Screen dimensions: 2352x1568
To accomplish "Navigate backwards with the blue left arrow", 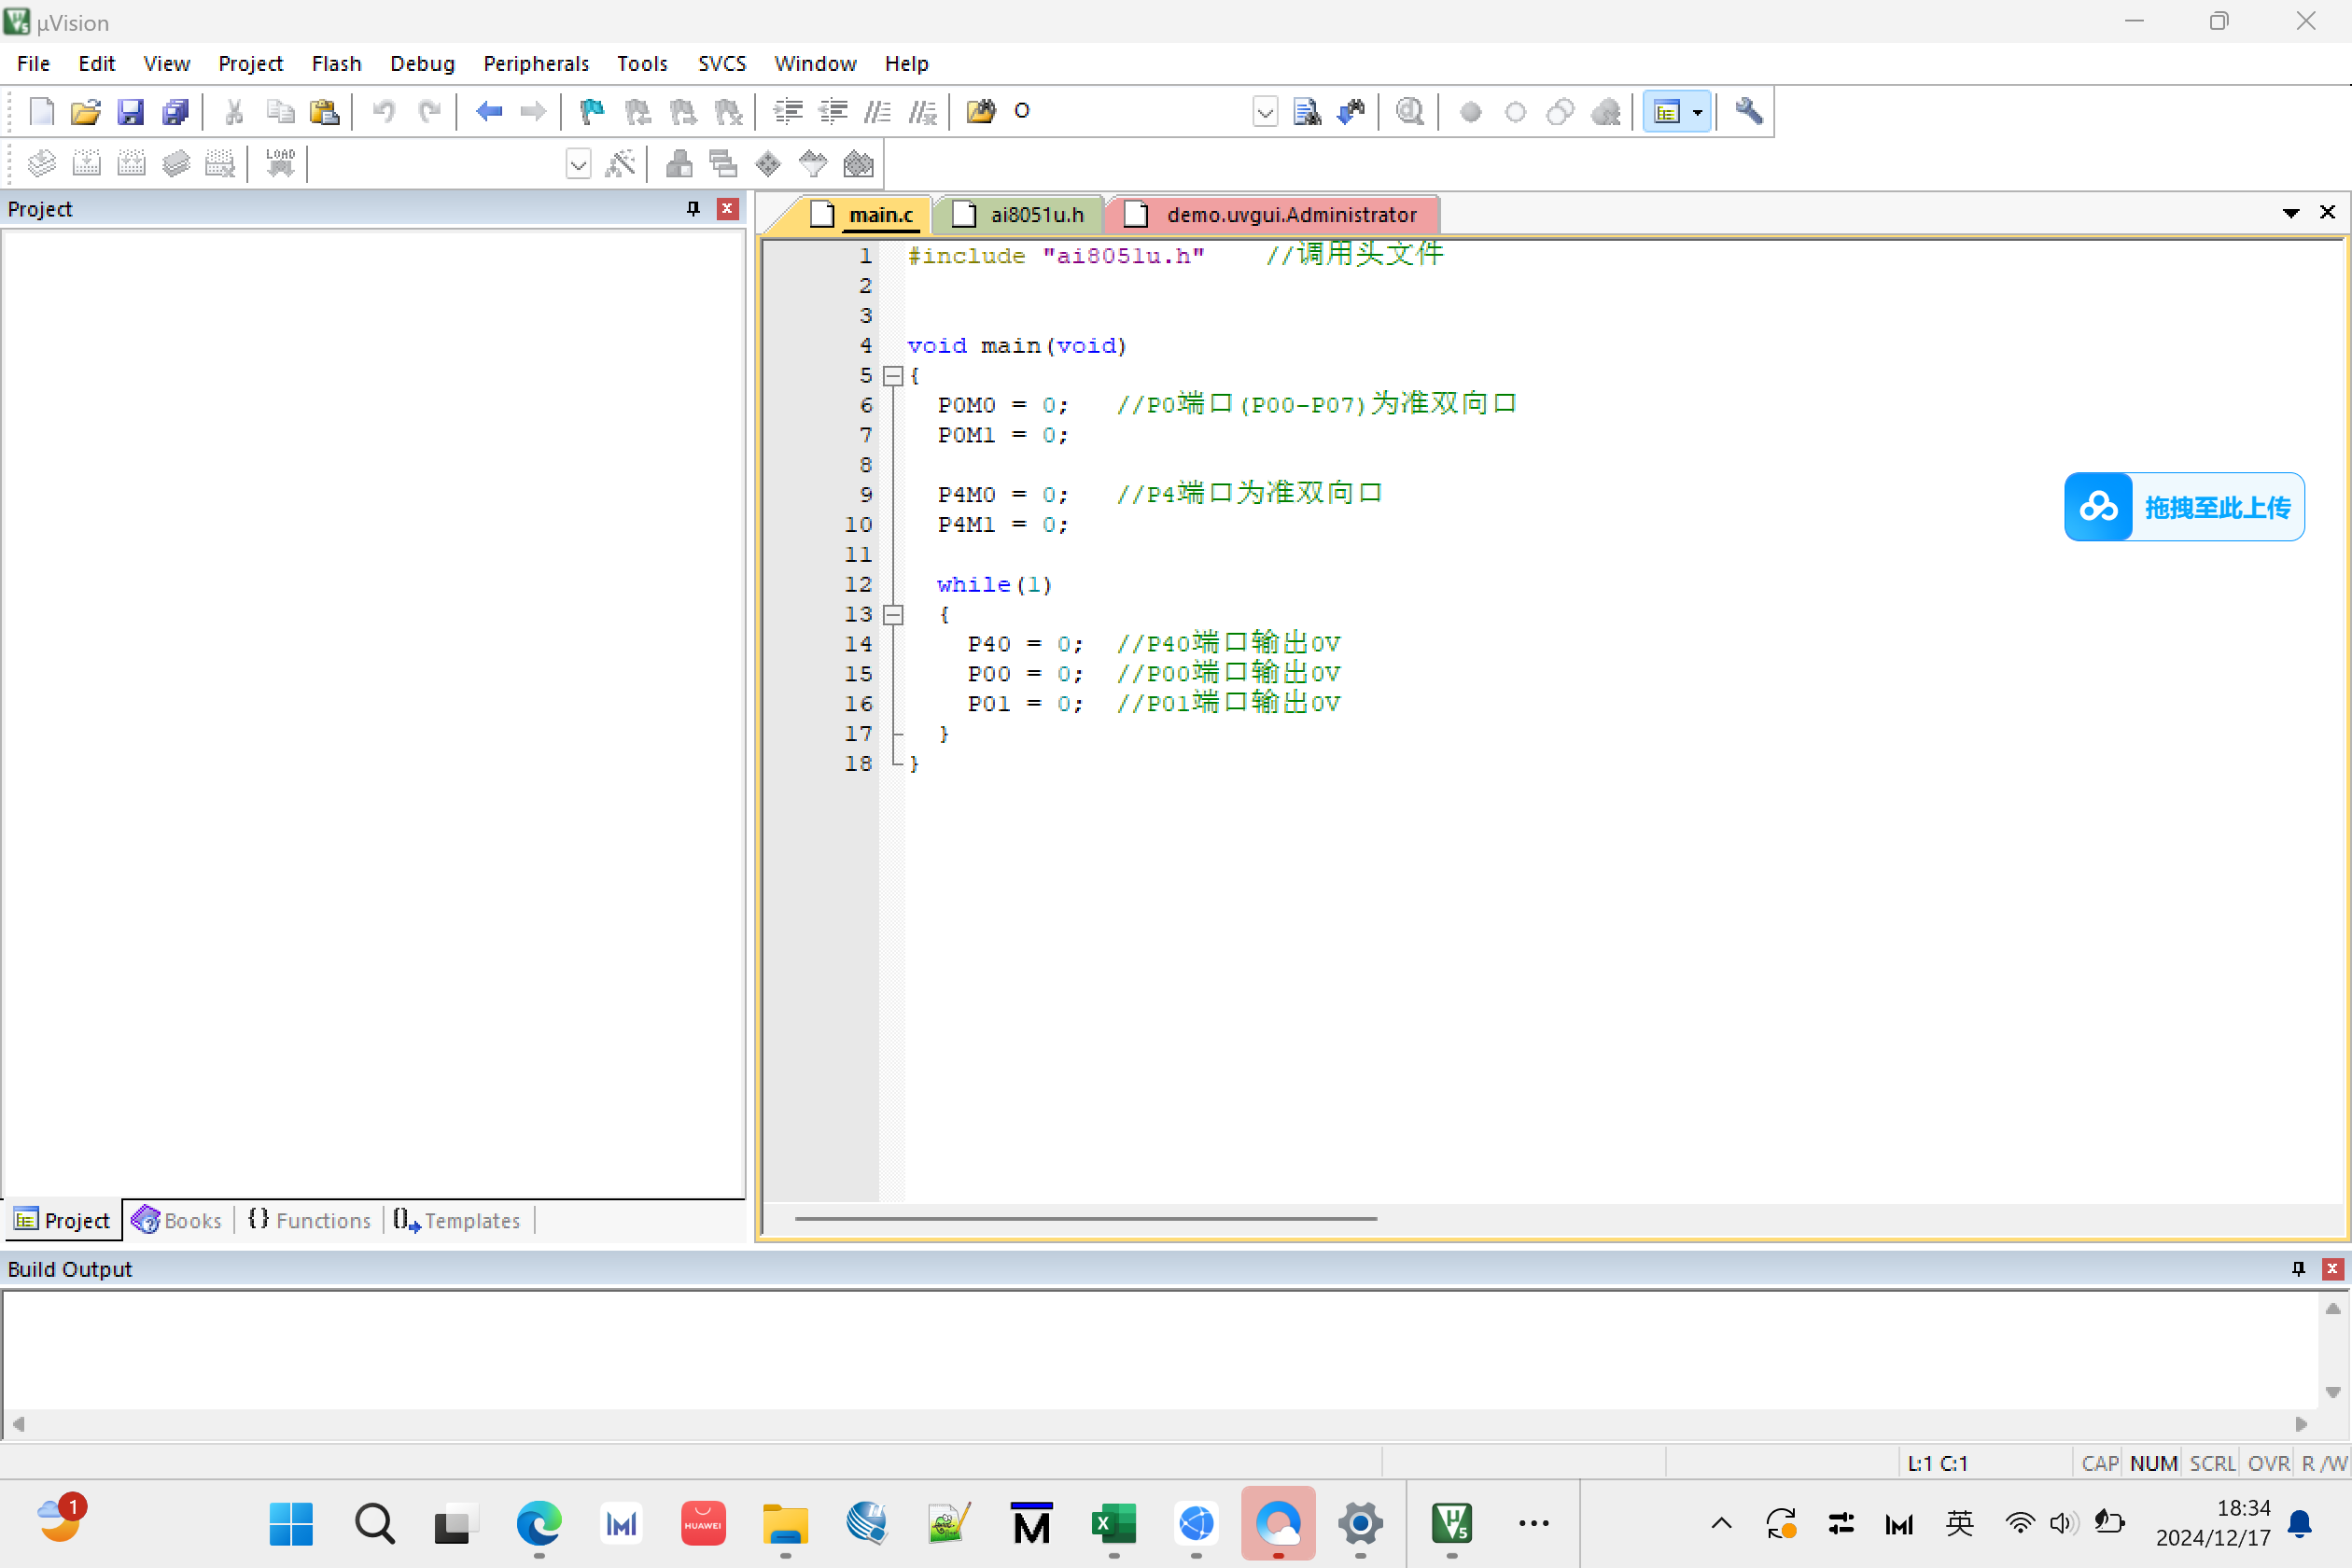I will pyautogui.click(x=488, y=111).
